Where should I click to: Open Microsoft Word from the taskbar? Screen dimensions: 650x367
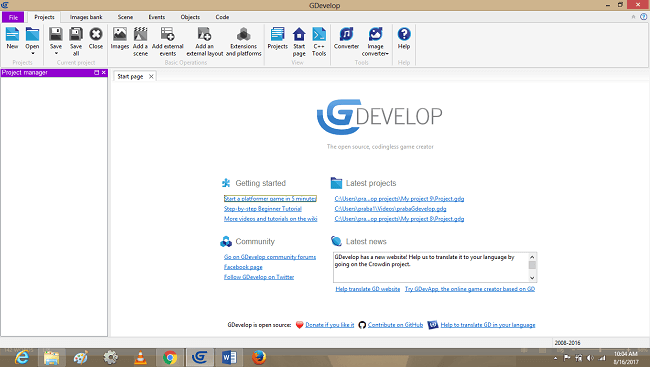click(229, 357)
